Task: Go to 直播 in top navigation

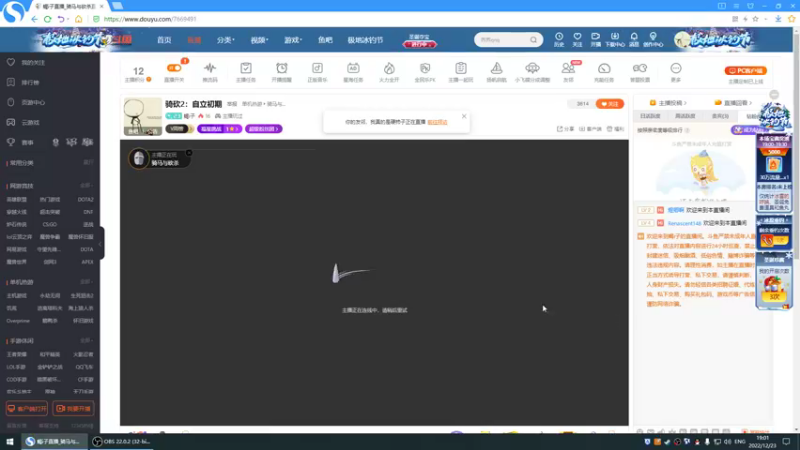Action: click(194, 40)
